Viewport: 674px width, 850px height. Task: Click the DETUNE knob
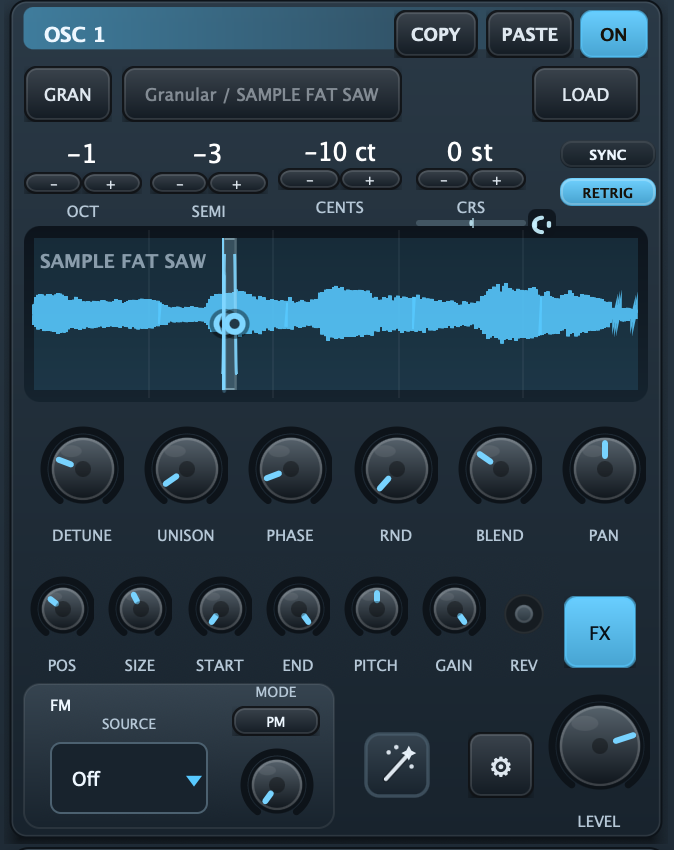(x=82, y=469)
